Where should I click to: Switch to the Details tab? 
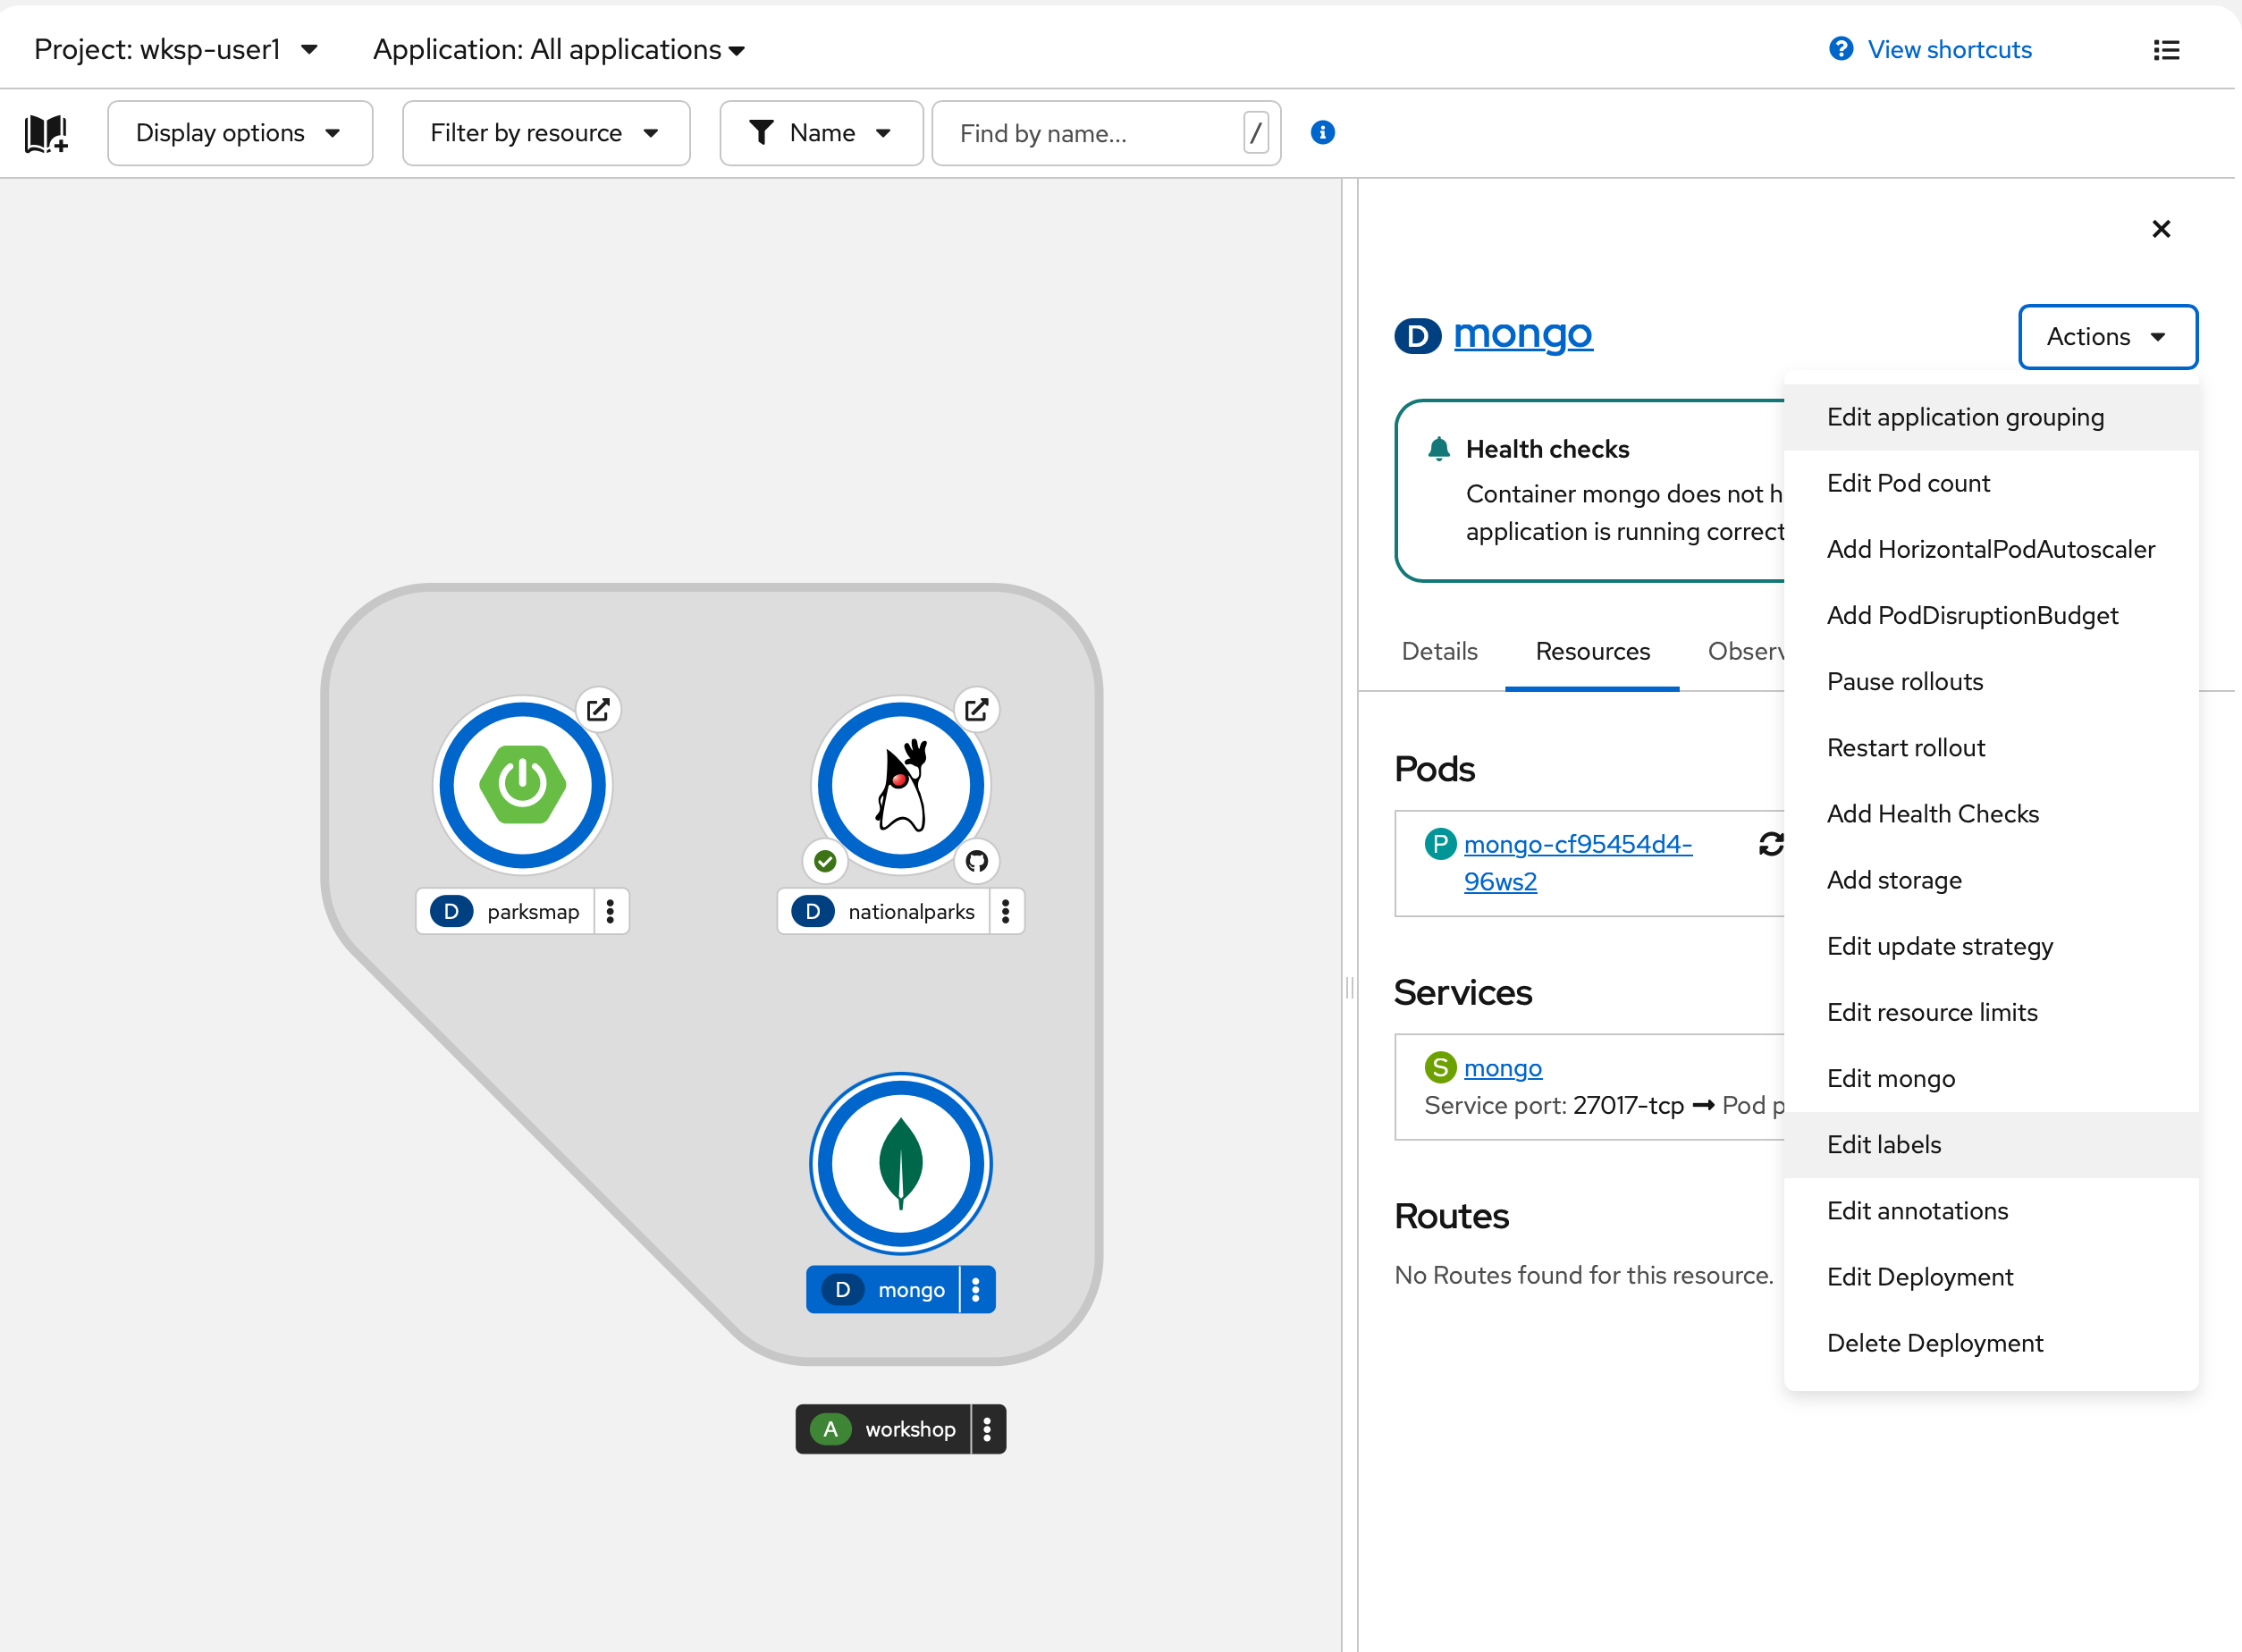1439,651
